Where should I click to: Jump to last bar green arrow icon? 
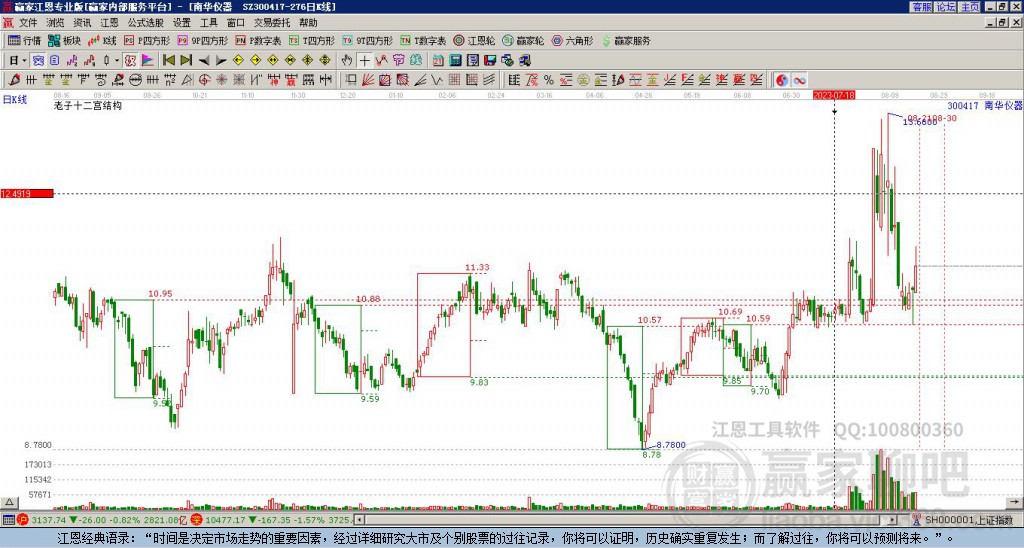185,61
